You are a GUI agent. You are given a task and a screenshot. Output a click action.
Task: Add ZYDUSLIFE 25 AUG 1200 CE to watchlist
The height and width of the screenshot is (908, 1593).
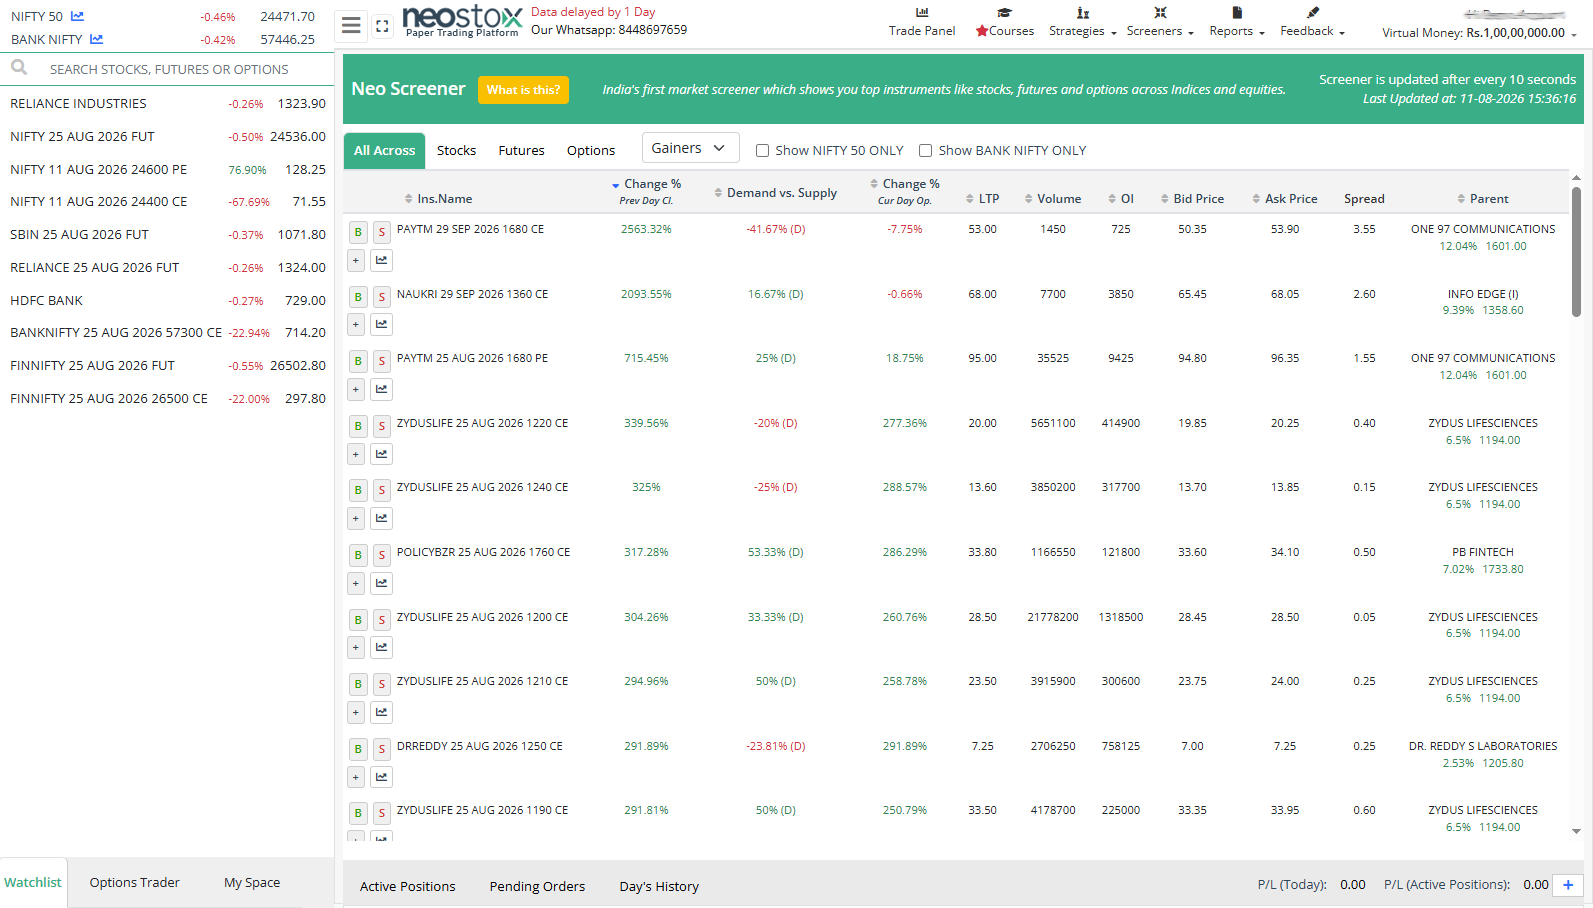click(x=356, y=648)
